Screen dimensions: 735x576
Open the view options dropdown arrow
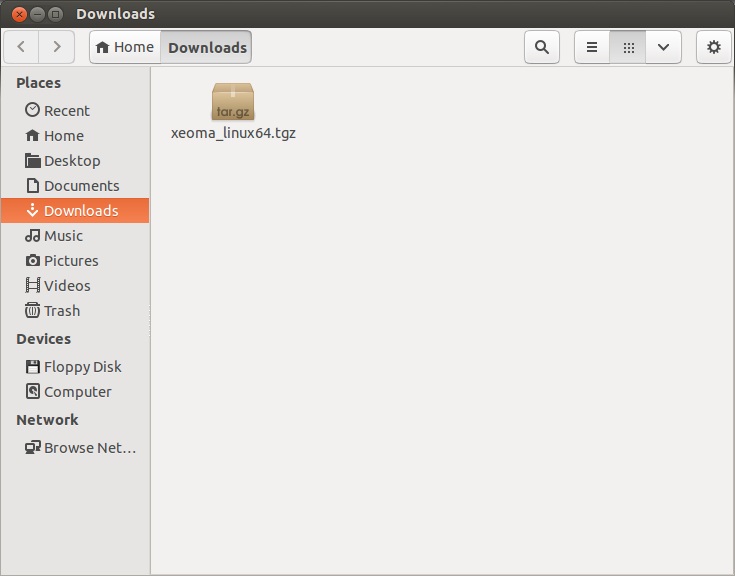coord(663,47)
